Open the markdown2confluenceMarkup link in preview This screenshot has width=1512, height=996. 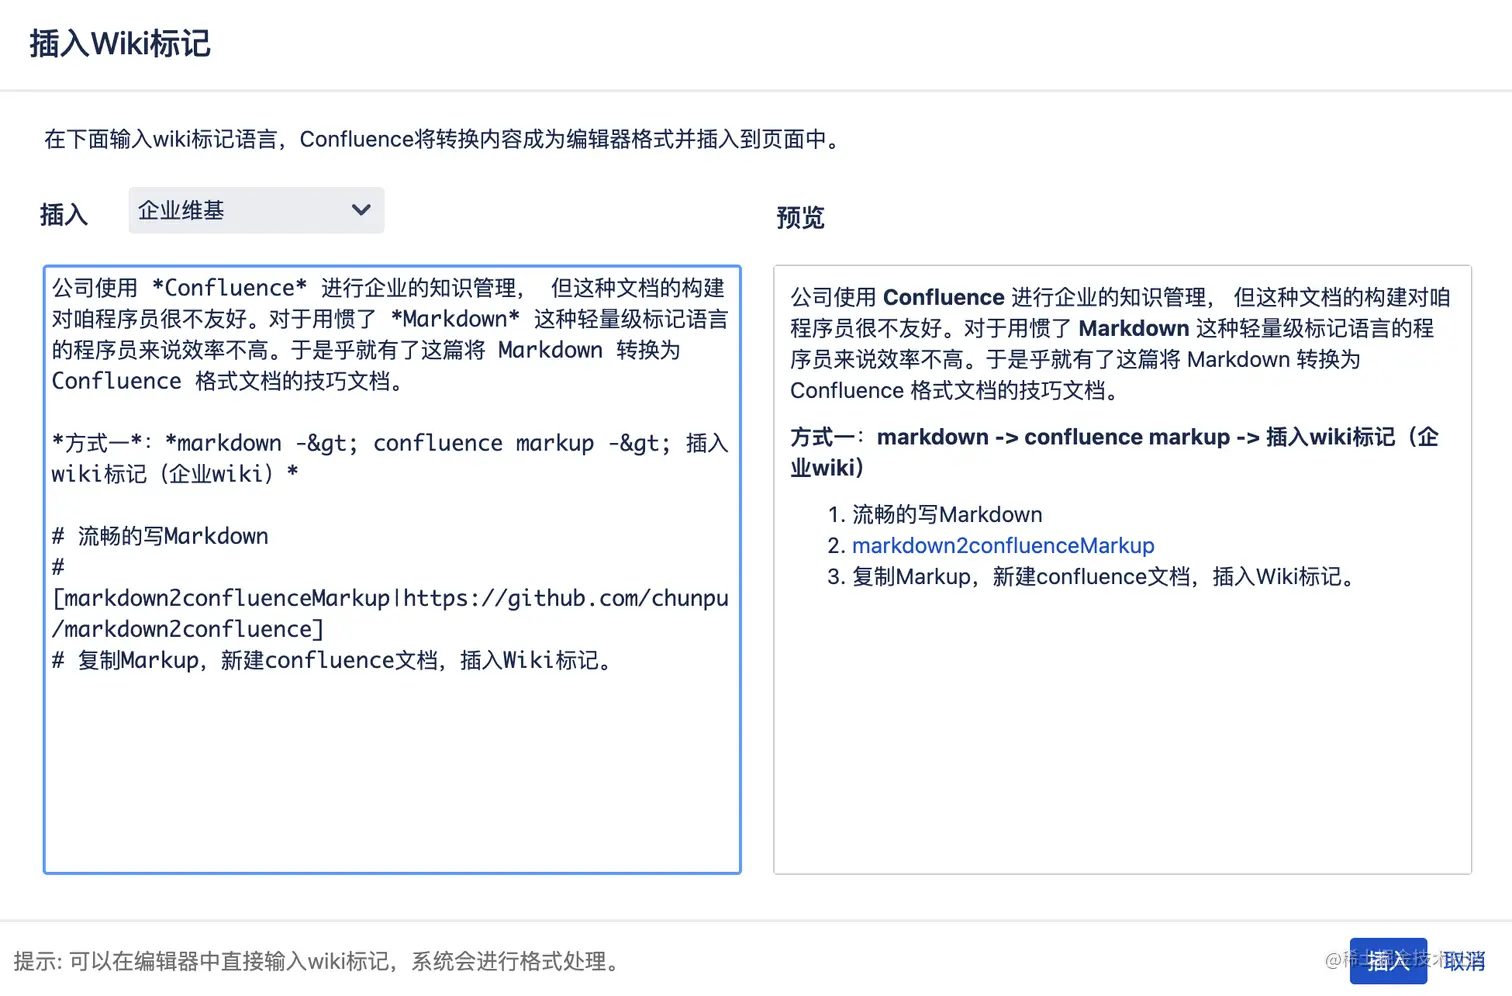[x=1003, y=545]
